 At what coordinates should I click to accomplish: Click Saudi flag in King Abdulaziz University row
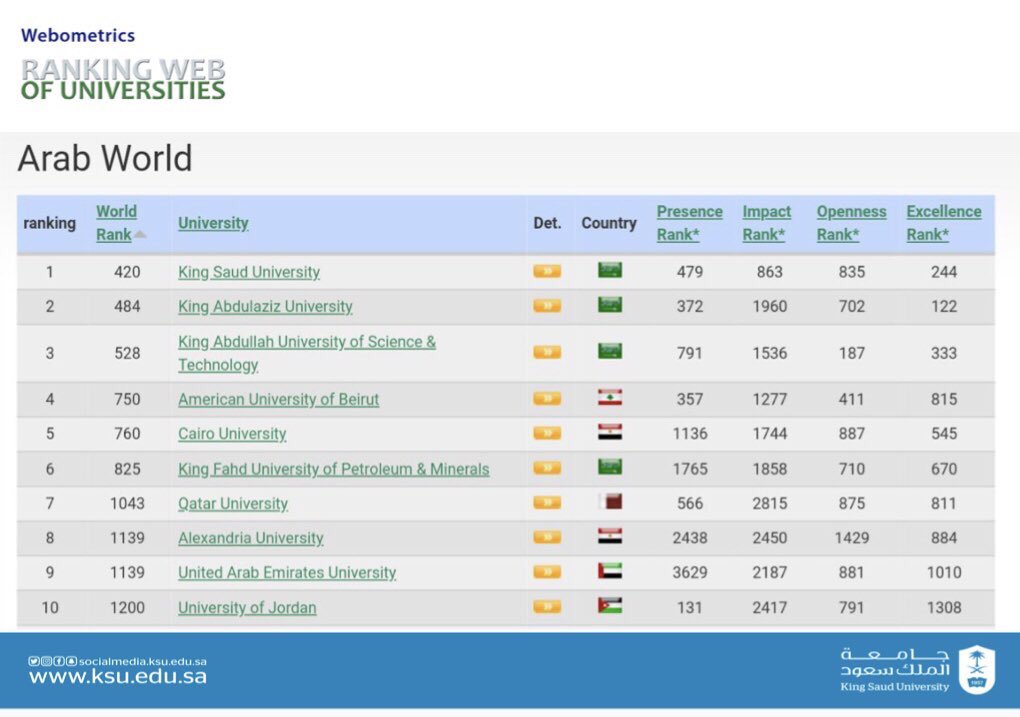[x=610, y=304]
